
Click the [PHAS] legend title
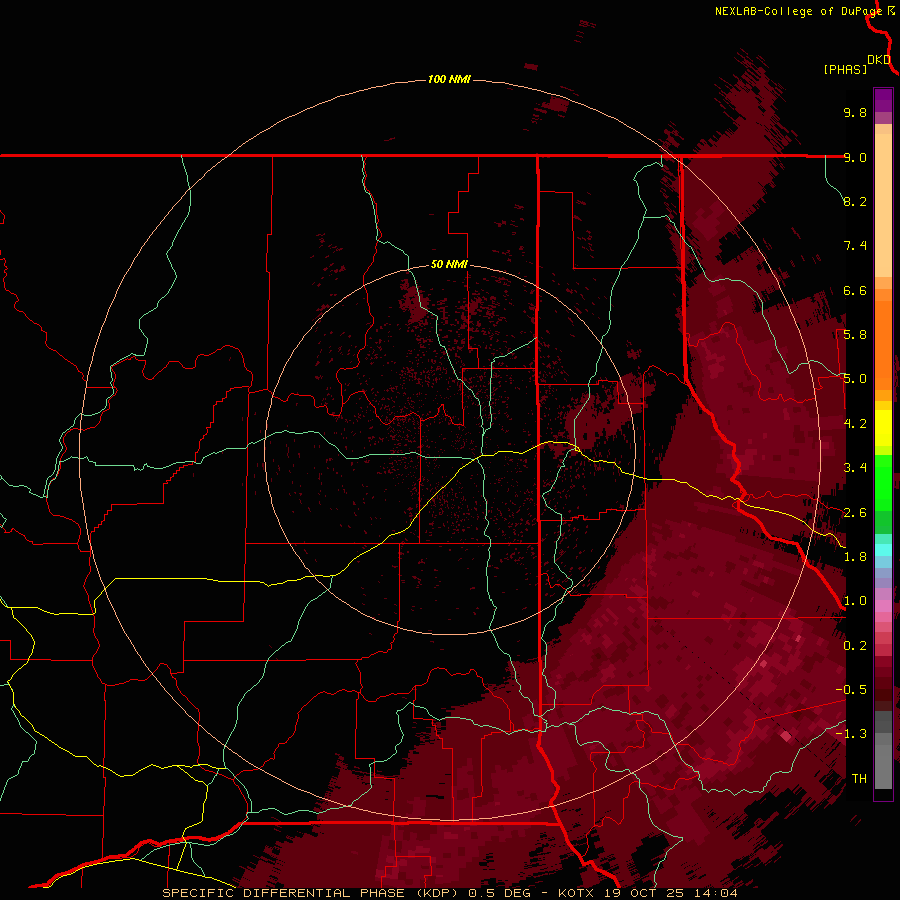click(845, 69)
